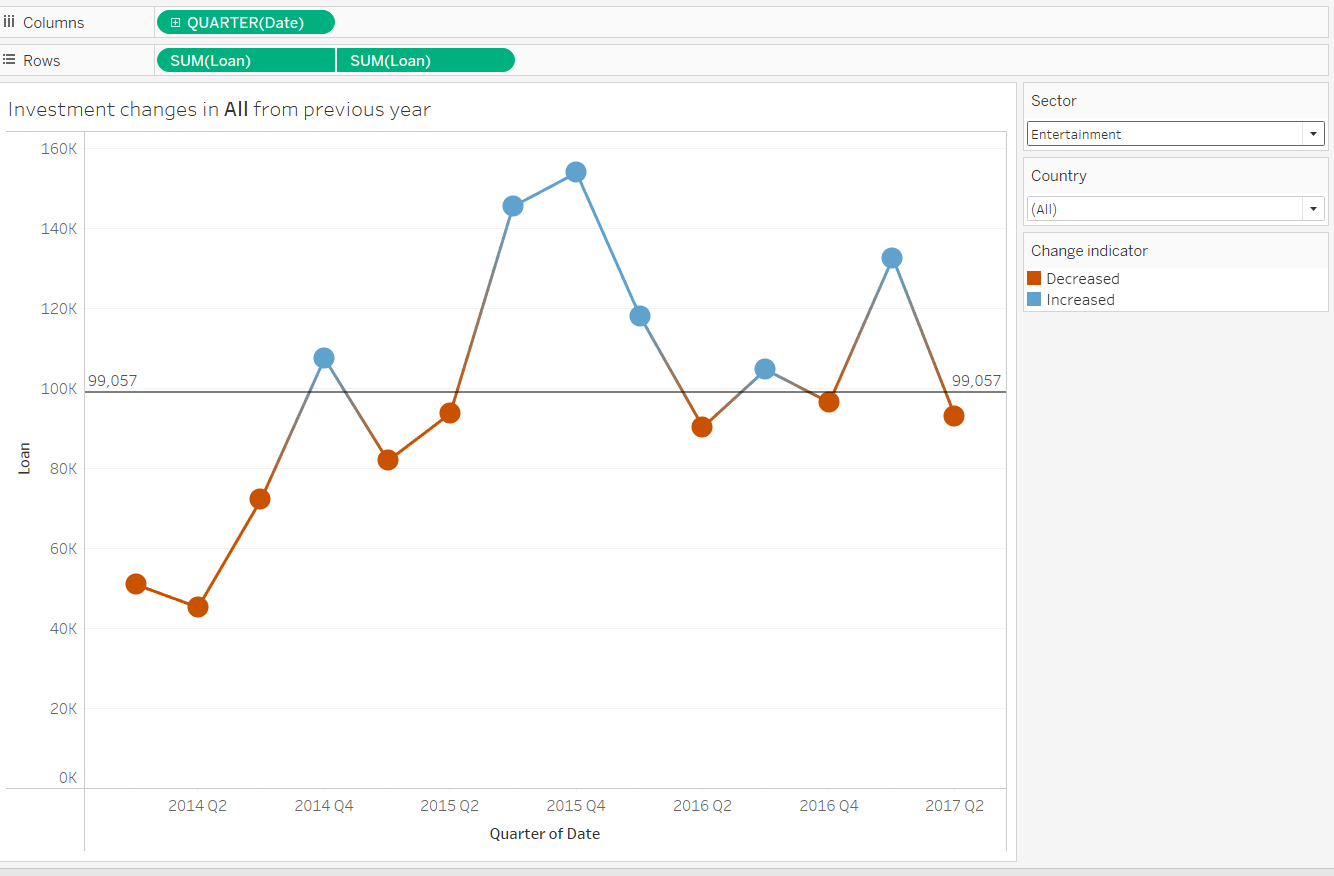1334x876 pixels.
Task: Click the Columns shelf icon
Action: coord(9,22)
